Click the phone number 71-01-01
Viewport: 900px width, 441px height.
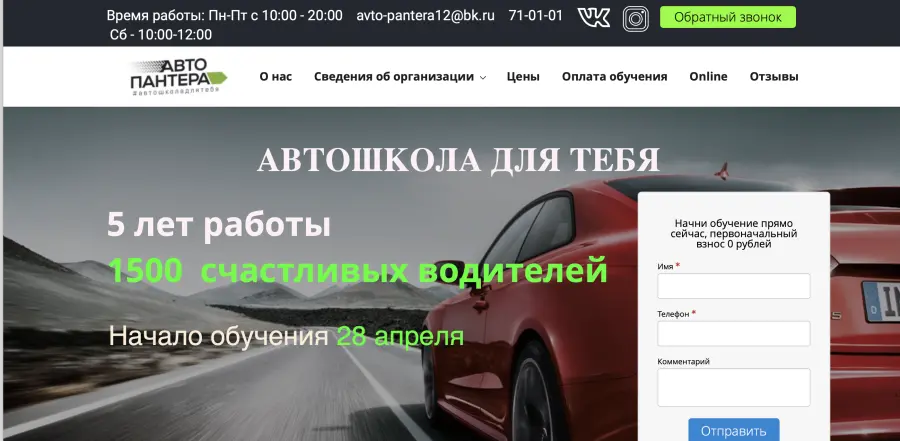coord(535,16)
